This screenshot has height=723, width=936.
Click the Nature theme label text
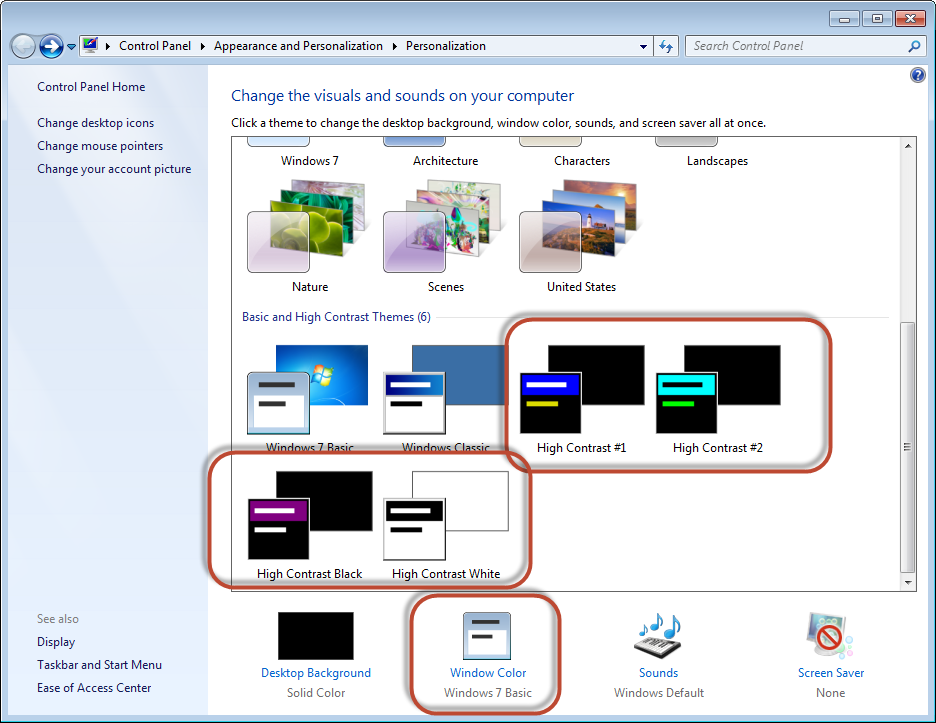coord(310,287)
